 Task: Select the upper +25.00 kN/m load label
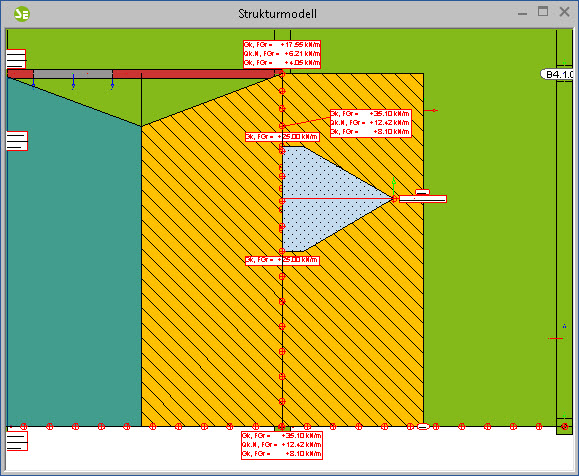point(282,137)
